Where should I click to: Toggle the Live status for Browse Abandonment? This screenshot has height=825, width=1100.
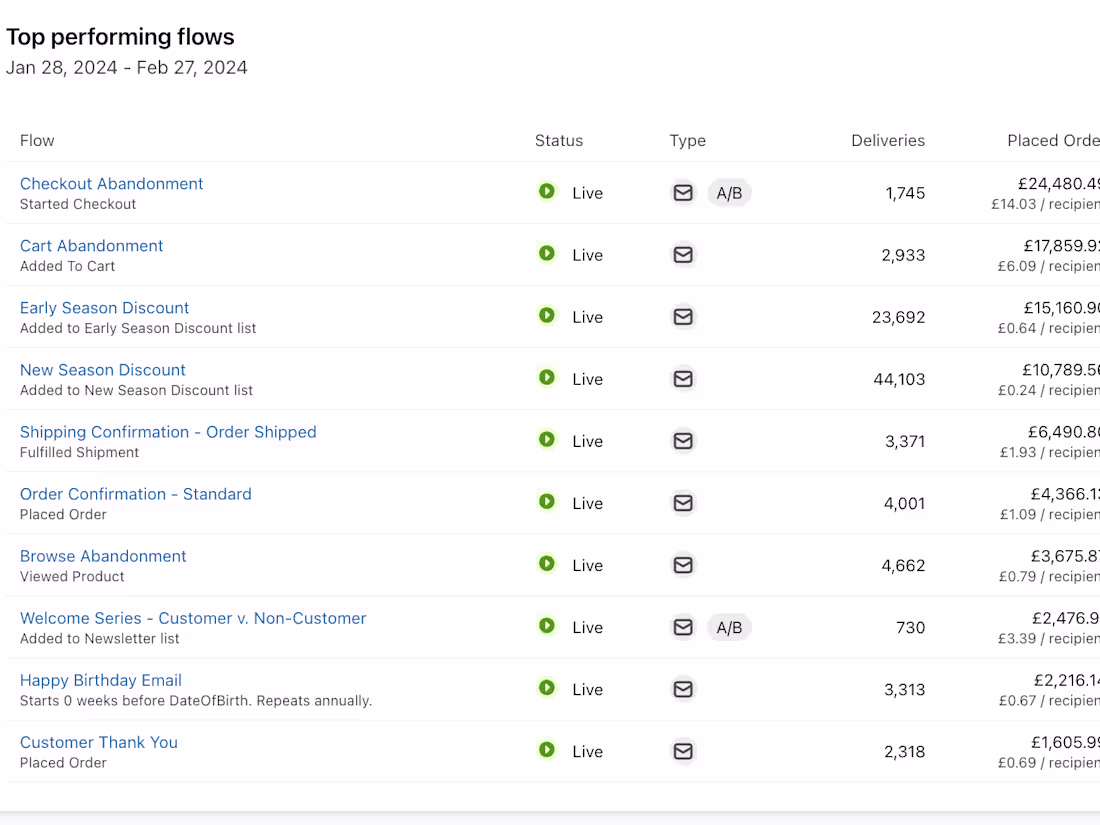pos(547,563)
